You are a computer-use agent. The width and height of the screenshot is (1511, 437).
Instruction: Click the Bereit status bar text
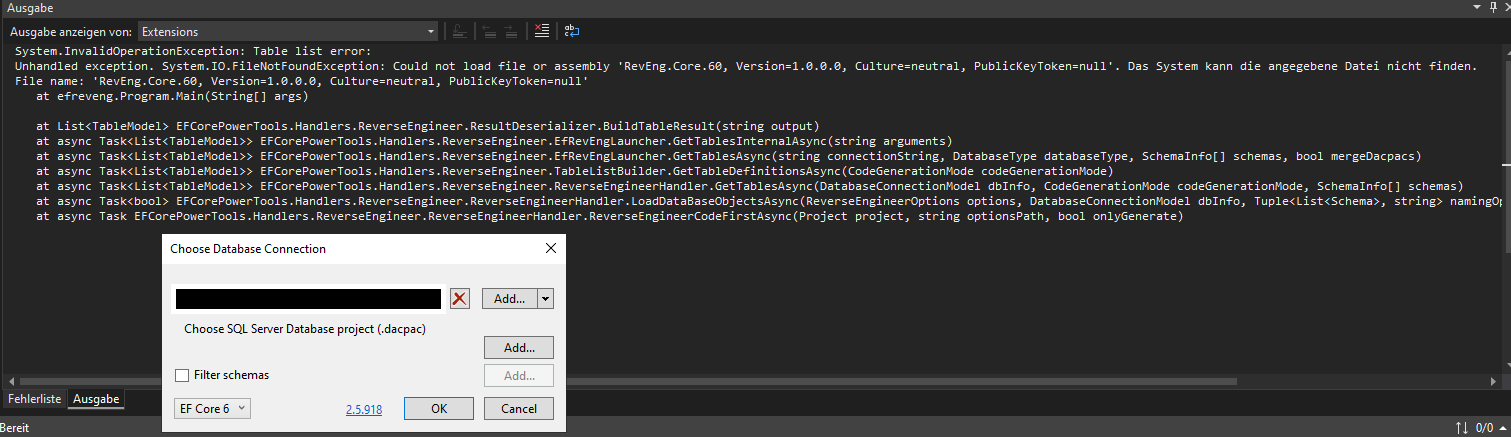tap(16, 428)
